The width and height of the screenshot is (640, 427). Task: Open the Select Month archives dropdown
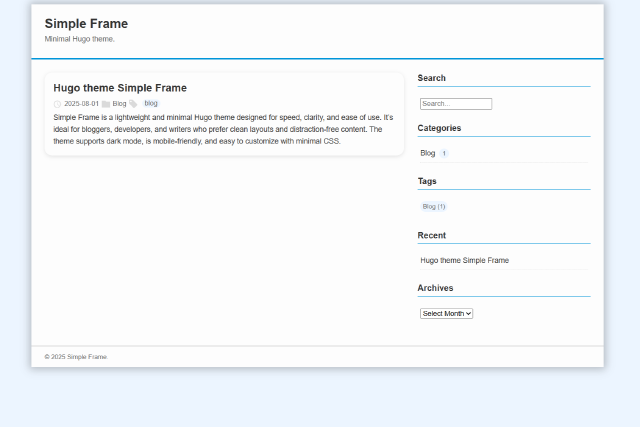[446, 313]
